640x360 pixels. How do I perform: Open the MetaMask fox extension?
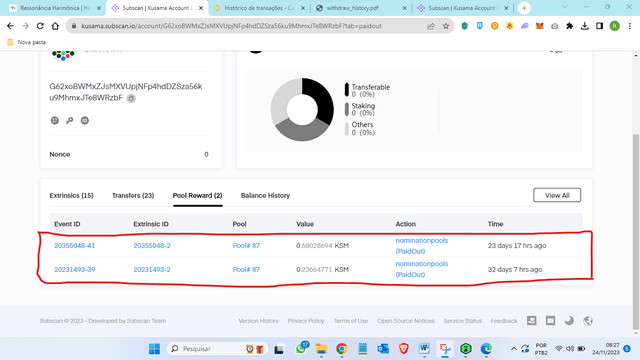540,26
